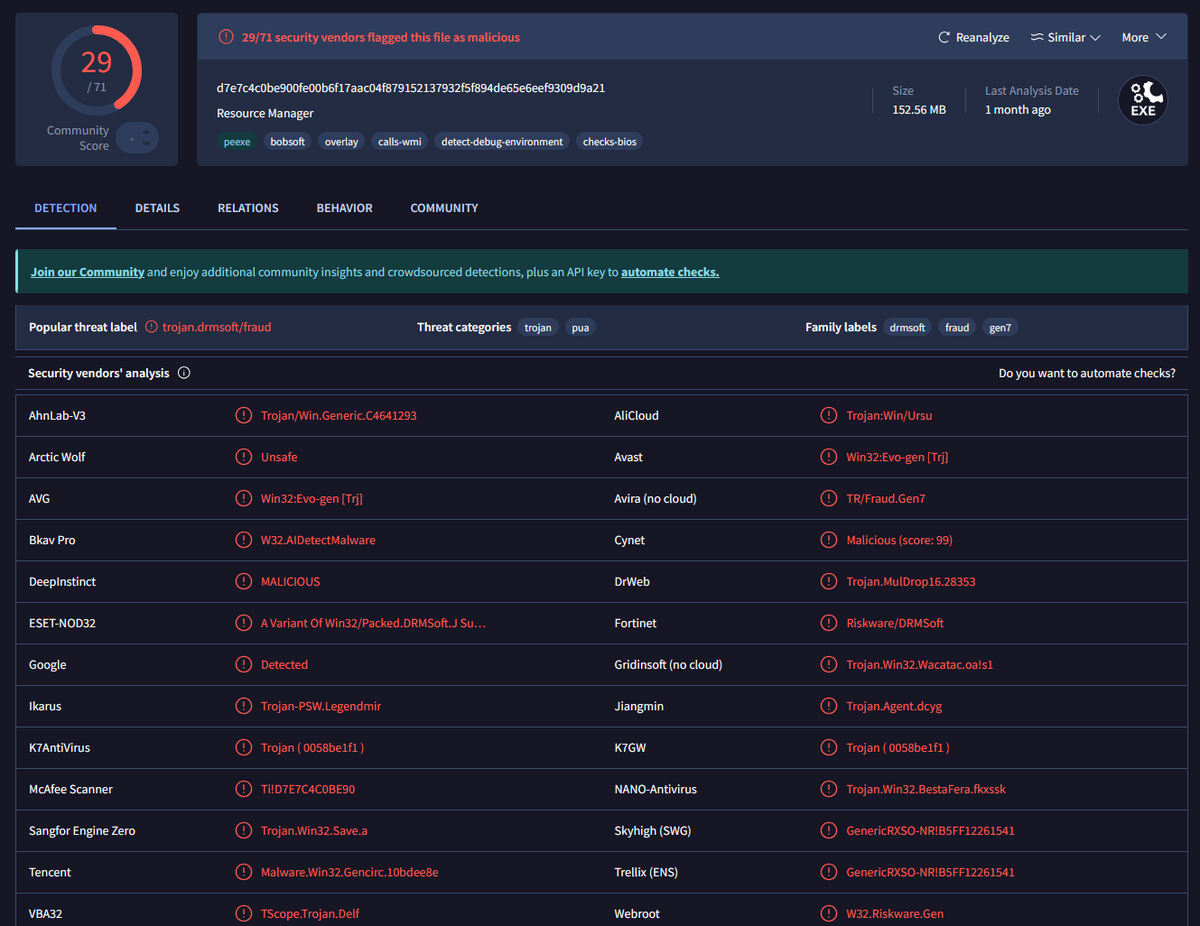Click alert icon for NANO-Antivirus detection

coord(828,789)
